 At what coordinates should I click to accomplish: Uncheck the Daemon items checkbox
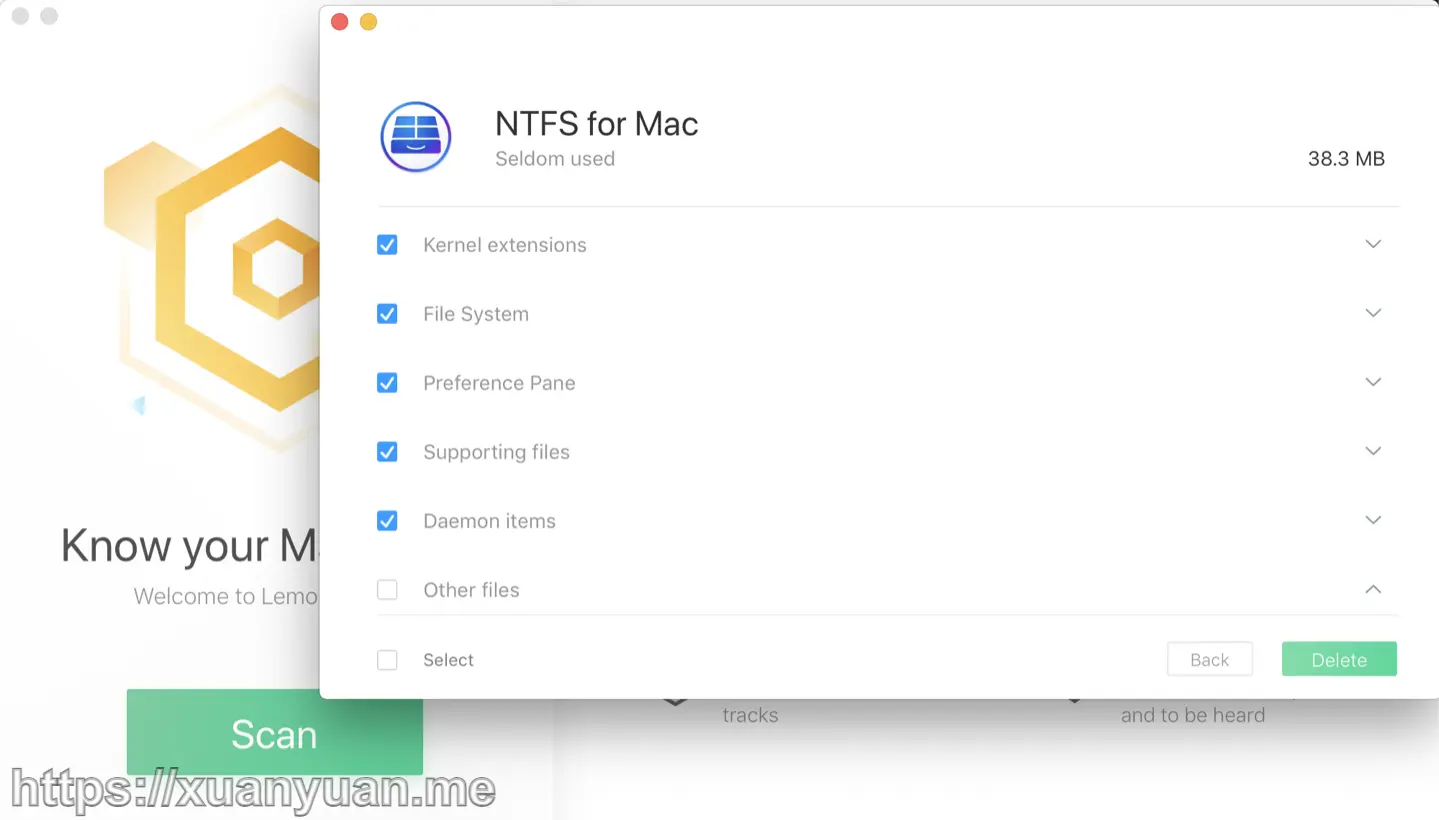pos(387,521)
